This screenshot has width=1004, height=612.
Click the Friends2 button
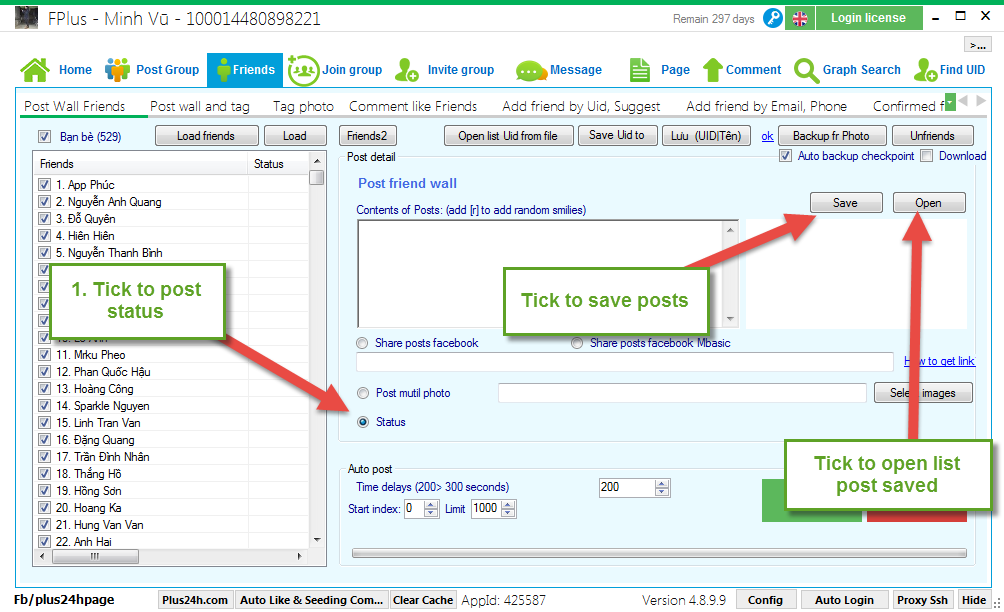367,136
